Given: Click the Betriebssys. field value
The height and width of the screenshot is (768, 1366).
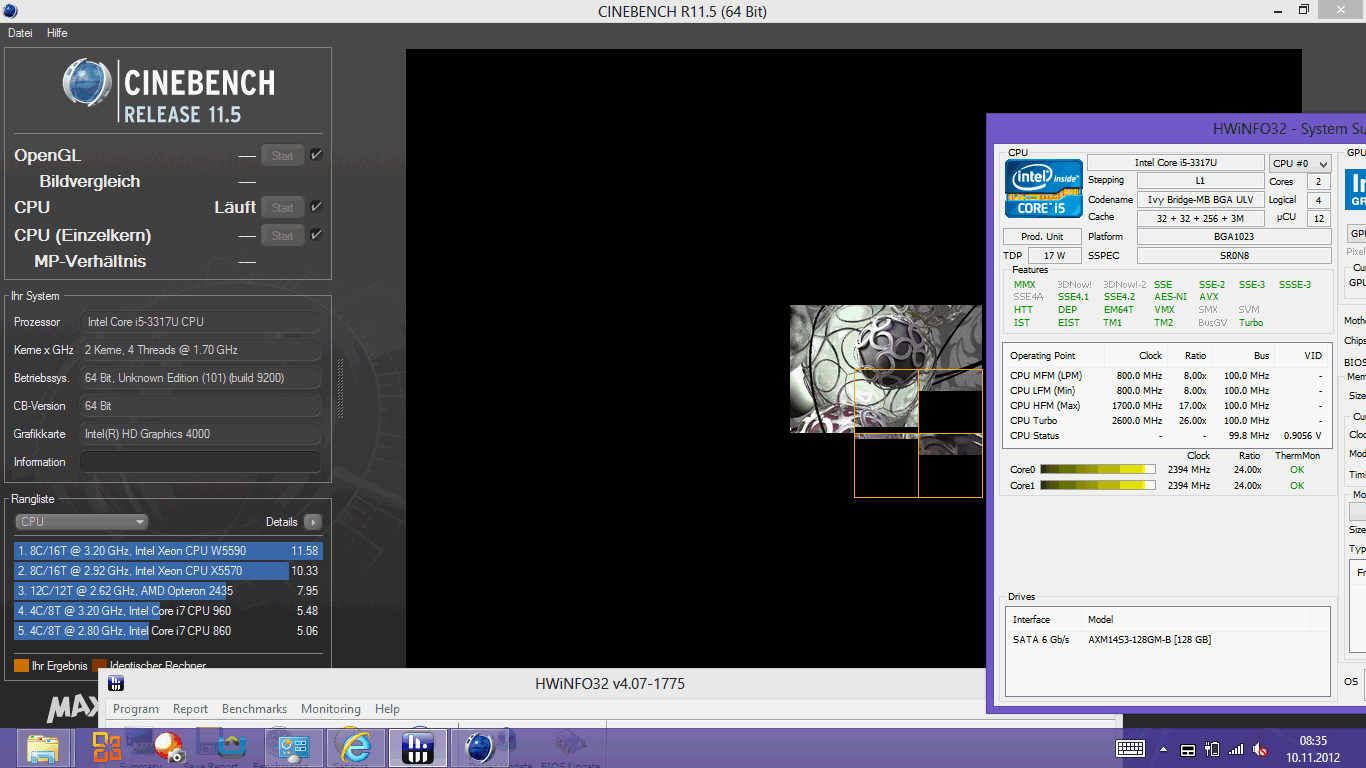Looking at the screenshot, I should [201, 378].
